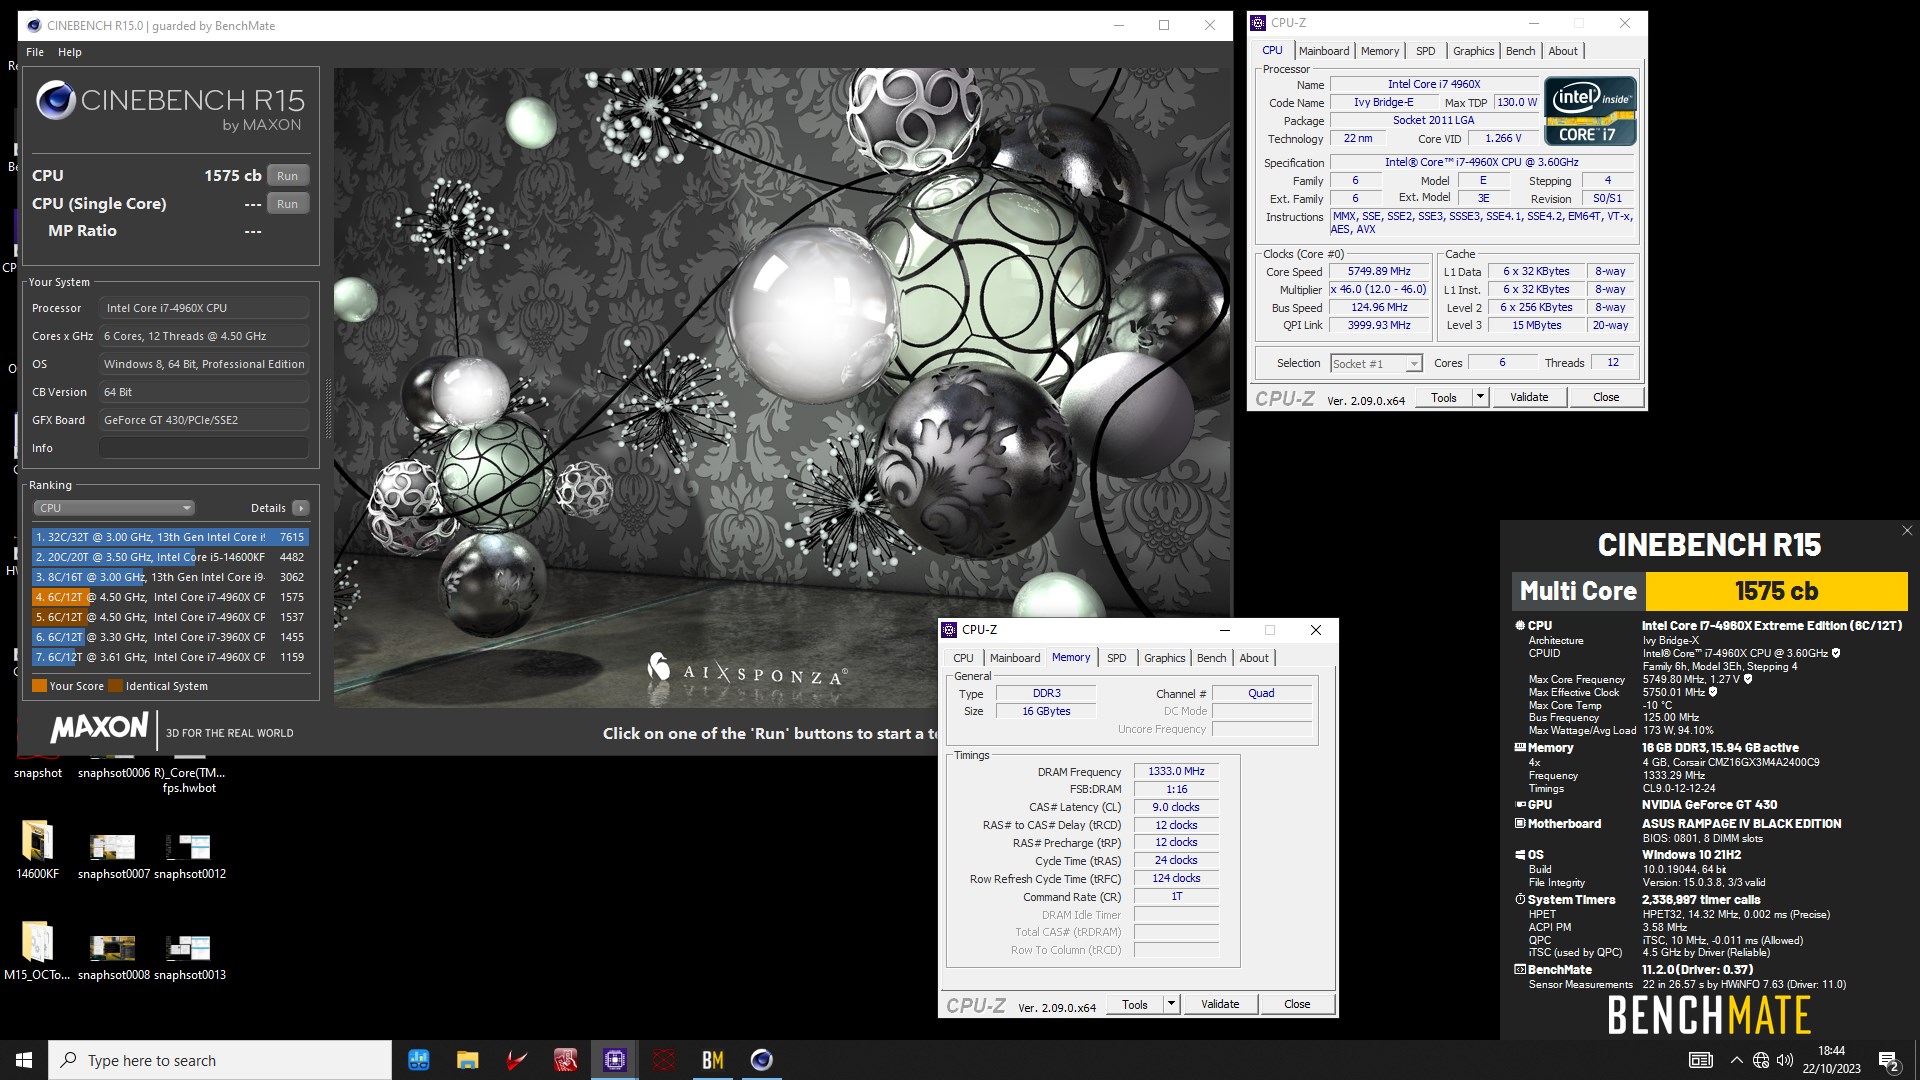The image size is (1920, 1080).
Task: Open the 14600KF desktop folder
Action: coord(38,850)
